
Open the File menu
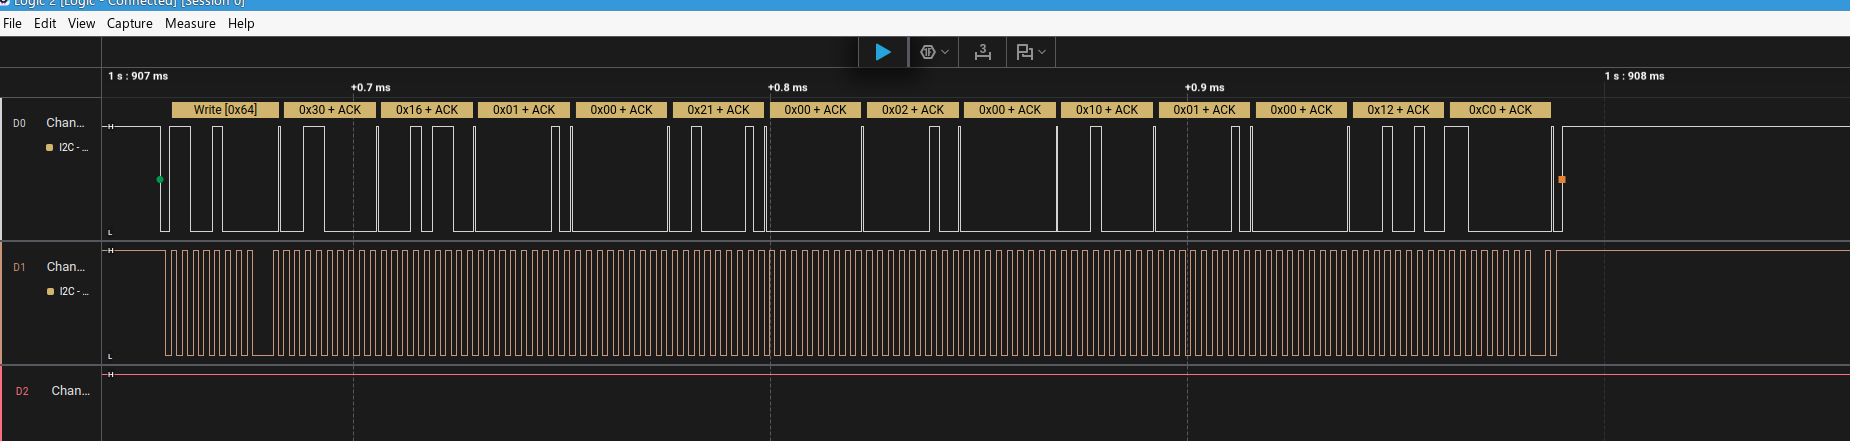click(x=12, y=23)
